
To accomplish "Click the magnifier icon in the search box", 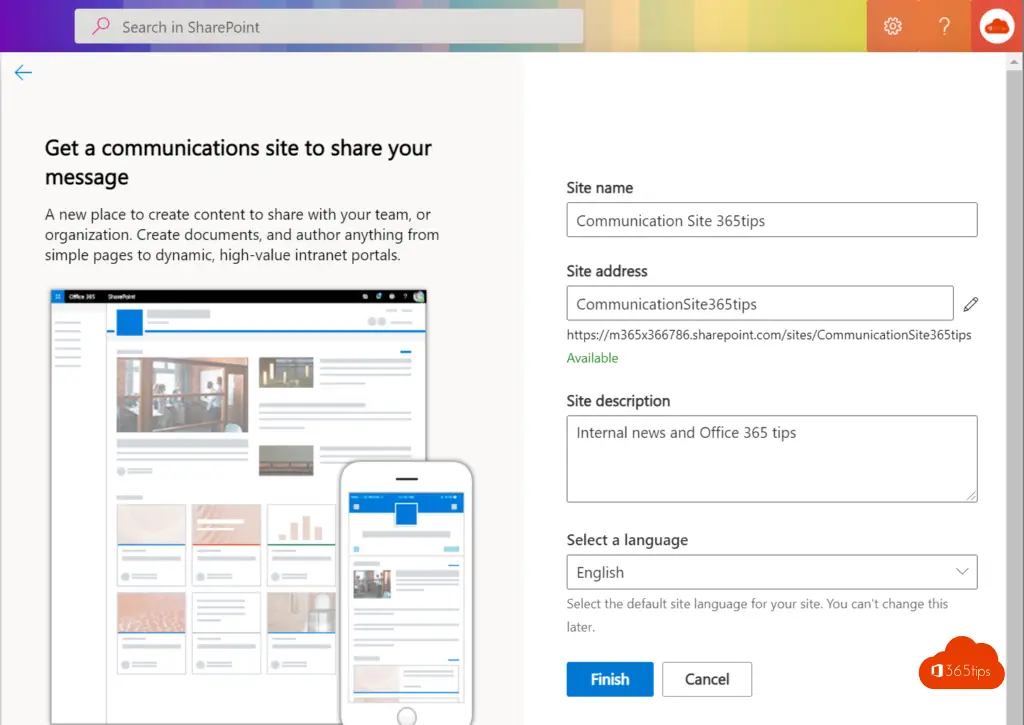I will 101,26.
